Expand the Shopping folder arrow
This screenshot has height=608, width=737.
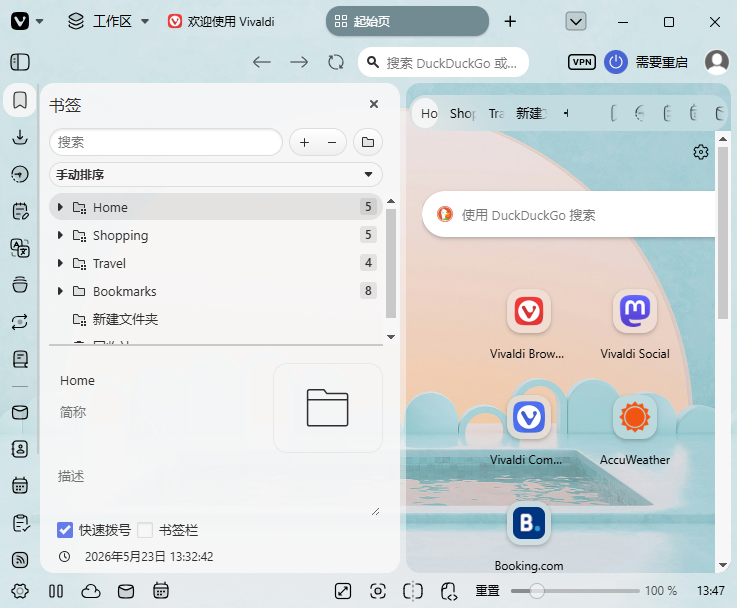click(x=60, y=235)
